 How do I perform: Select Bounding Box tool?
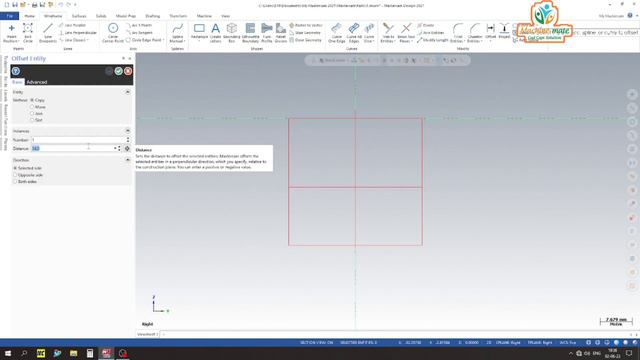(x=232, y=33)
